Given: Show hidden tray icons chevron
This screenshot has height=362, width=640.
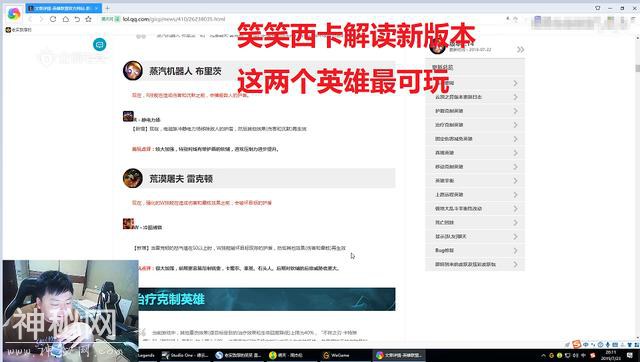Looking at the screenshot, I should coord(543,356).
